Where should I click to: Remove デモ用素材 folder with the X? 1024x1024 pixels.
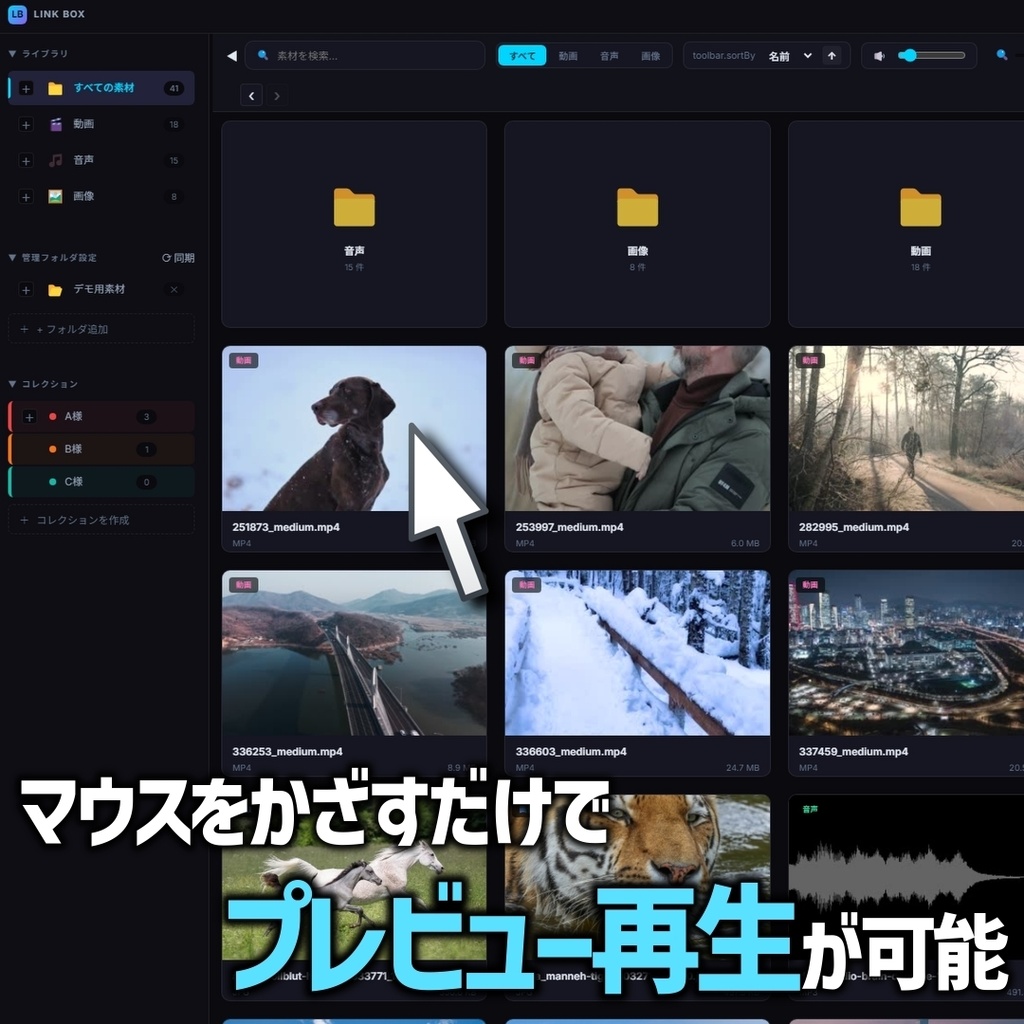[x=174, y=289]
